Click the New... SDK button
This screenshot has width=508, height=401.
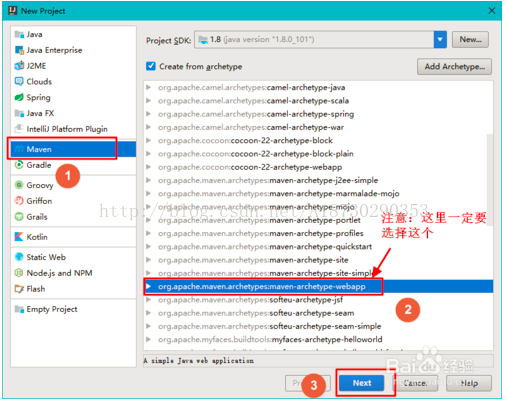(470, 40)
